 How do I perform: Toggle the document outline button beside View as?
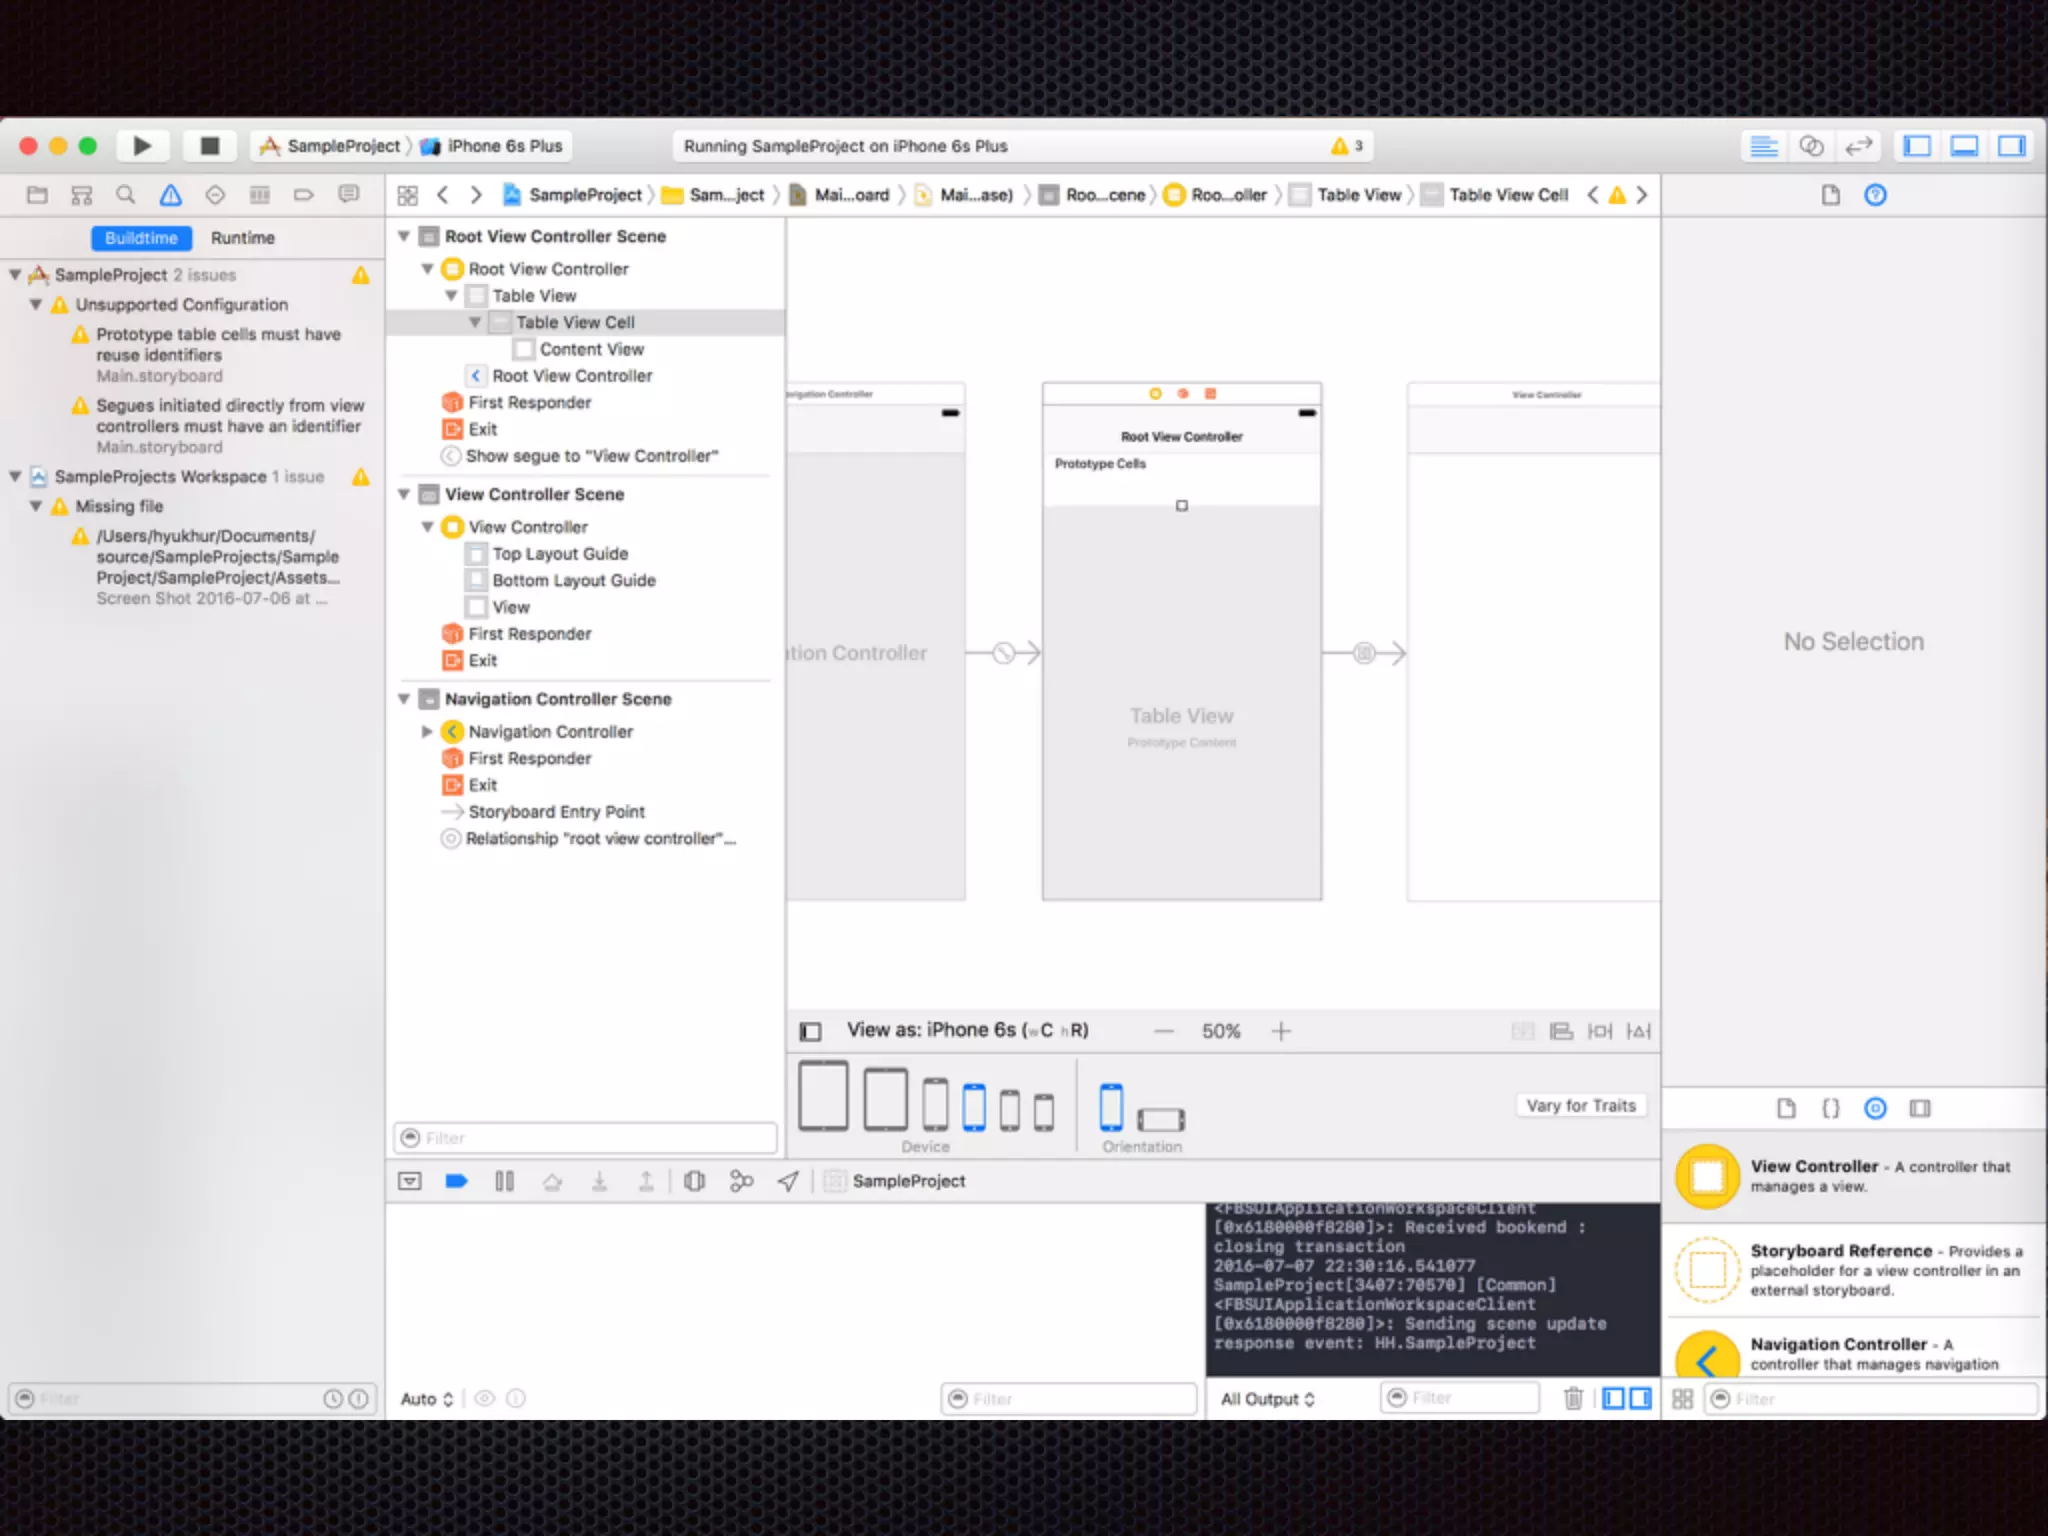(811, 1031)
